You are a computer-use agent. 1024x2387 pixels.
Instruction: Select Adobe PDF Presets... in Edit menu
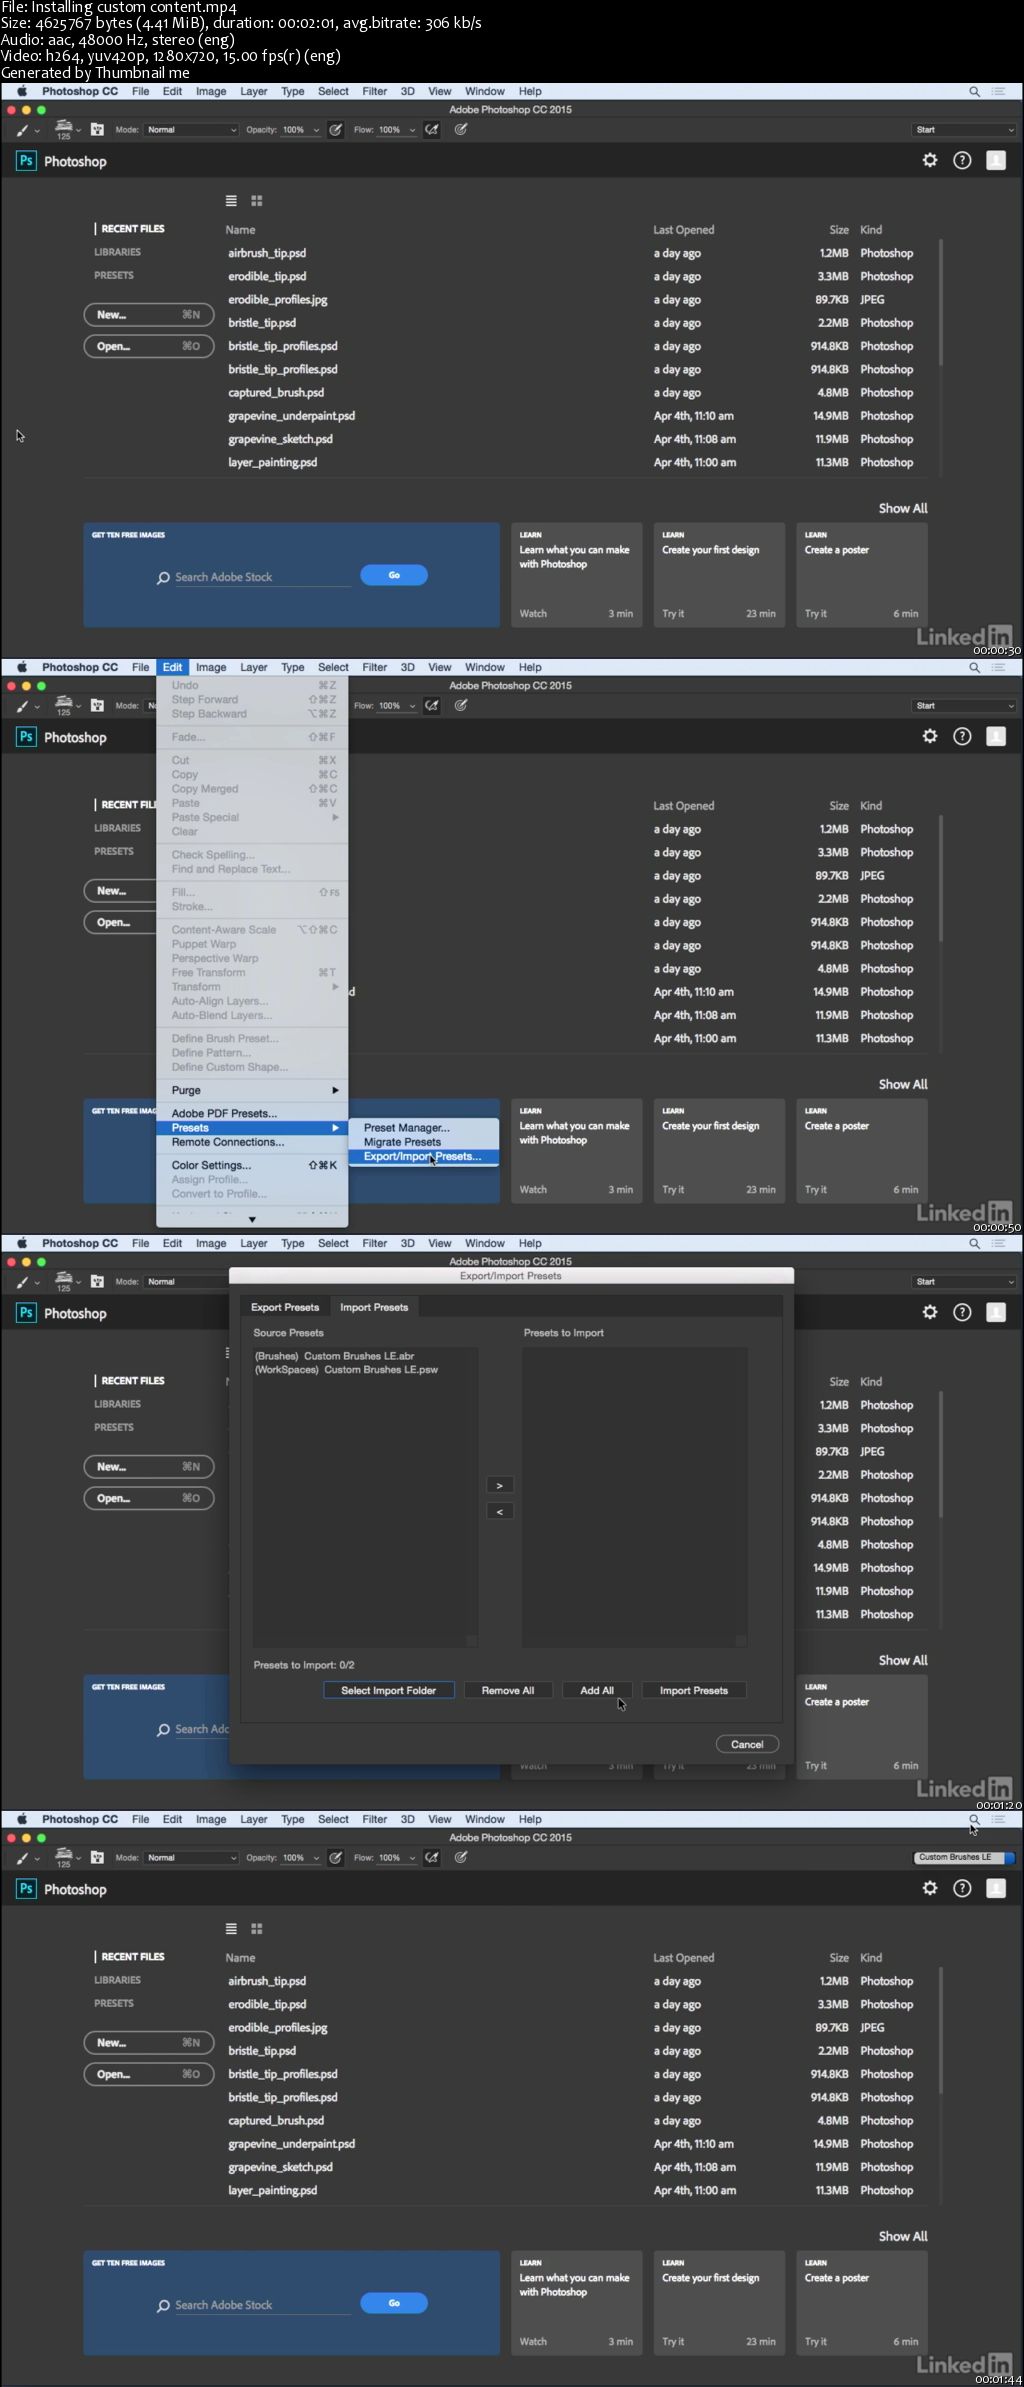[252, 1113]
